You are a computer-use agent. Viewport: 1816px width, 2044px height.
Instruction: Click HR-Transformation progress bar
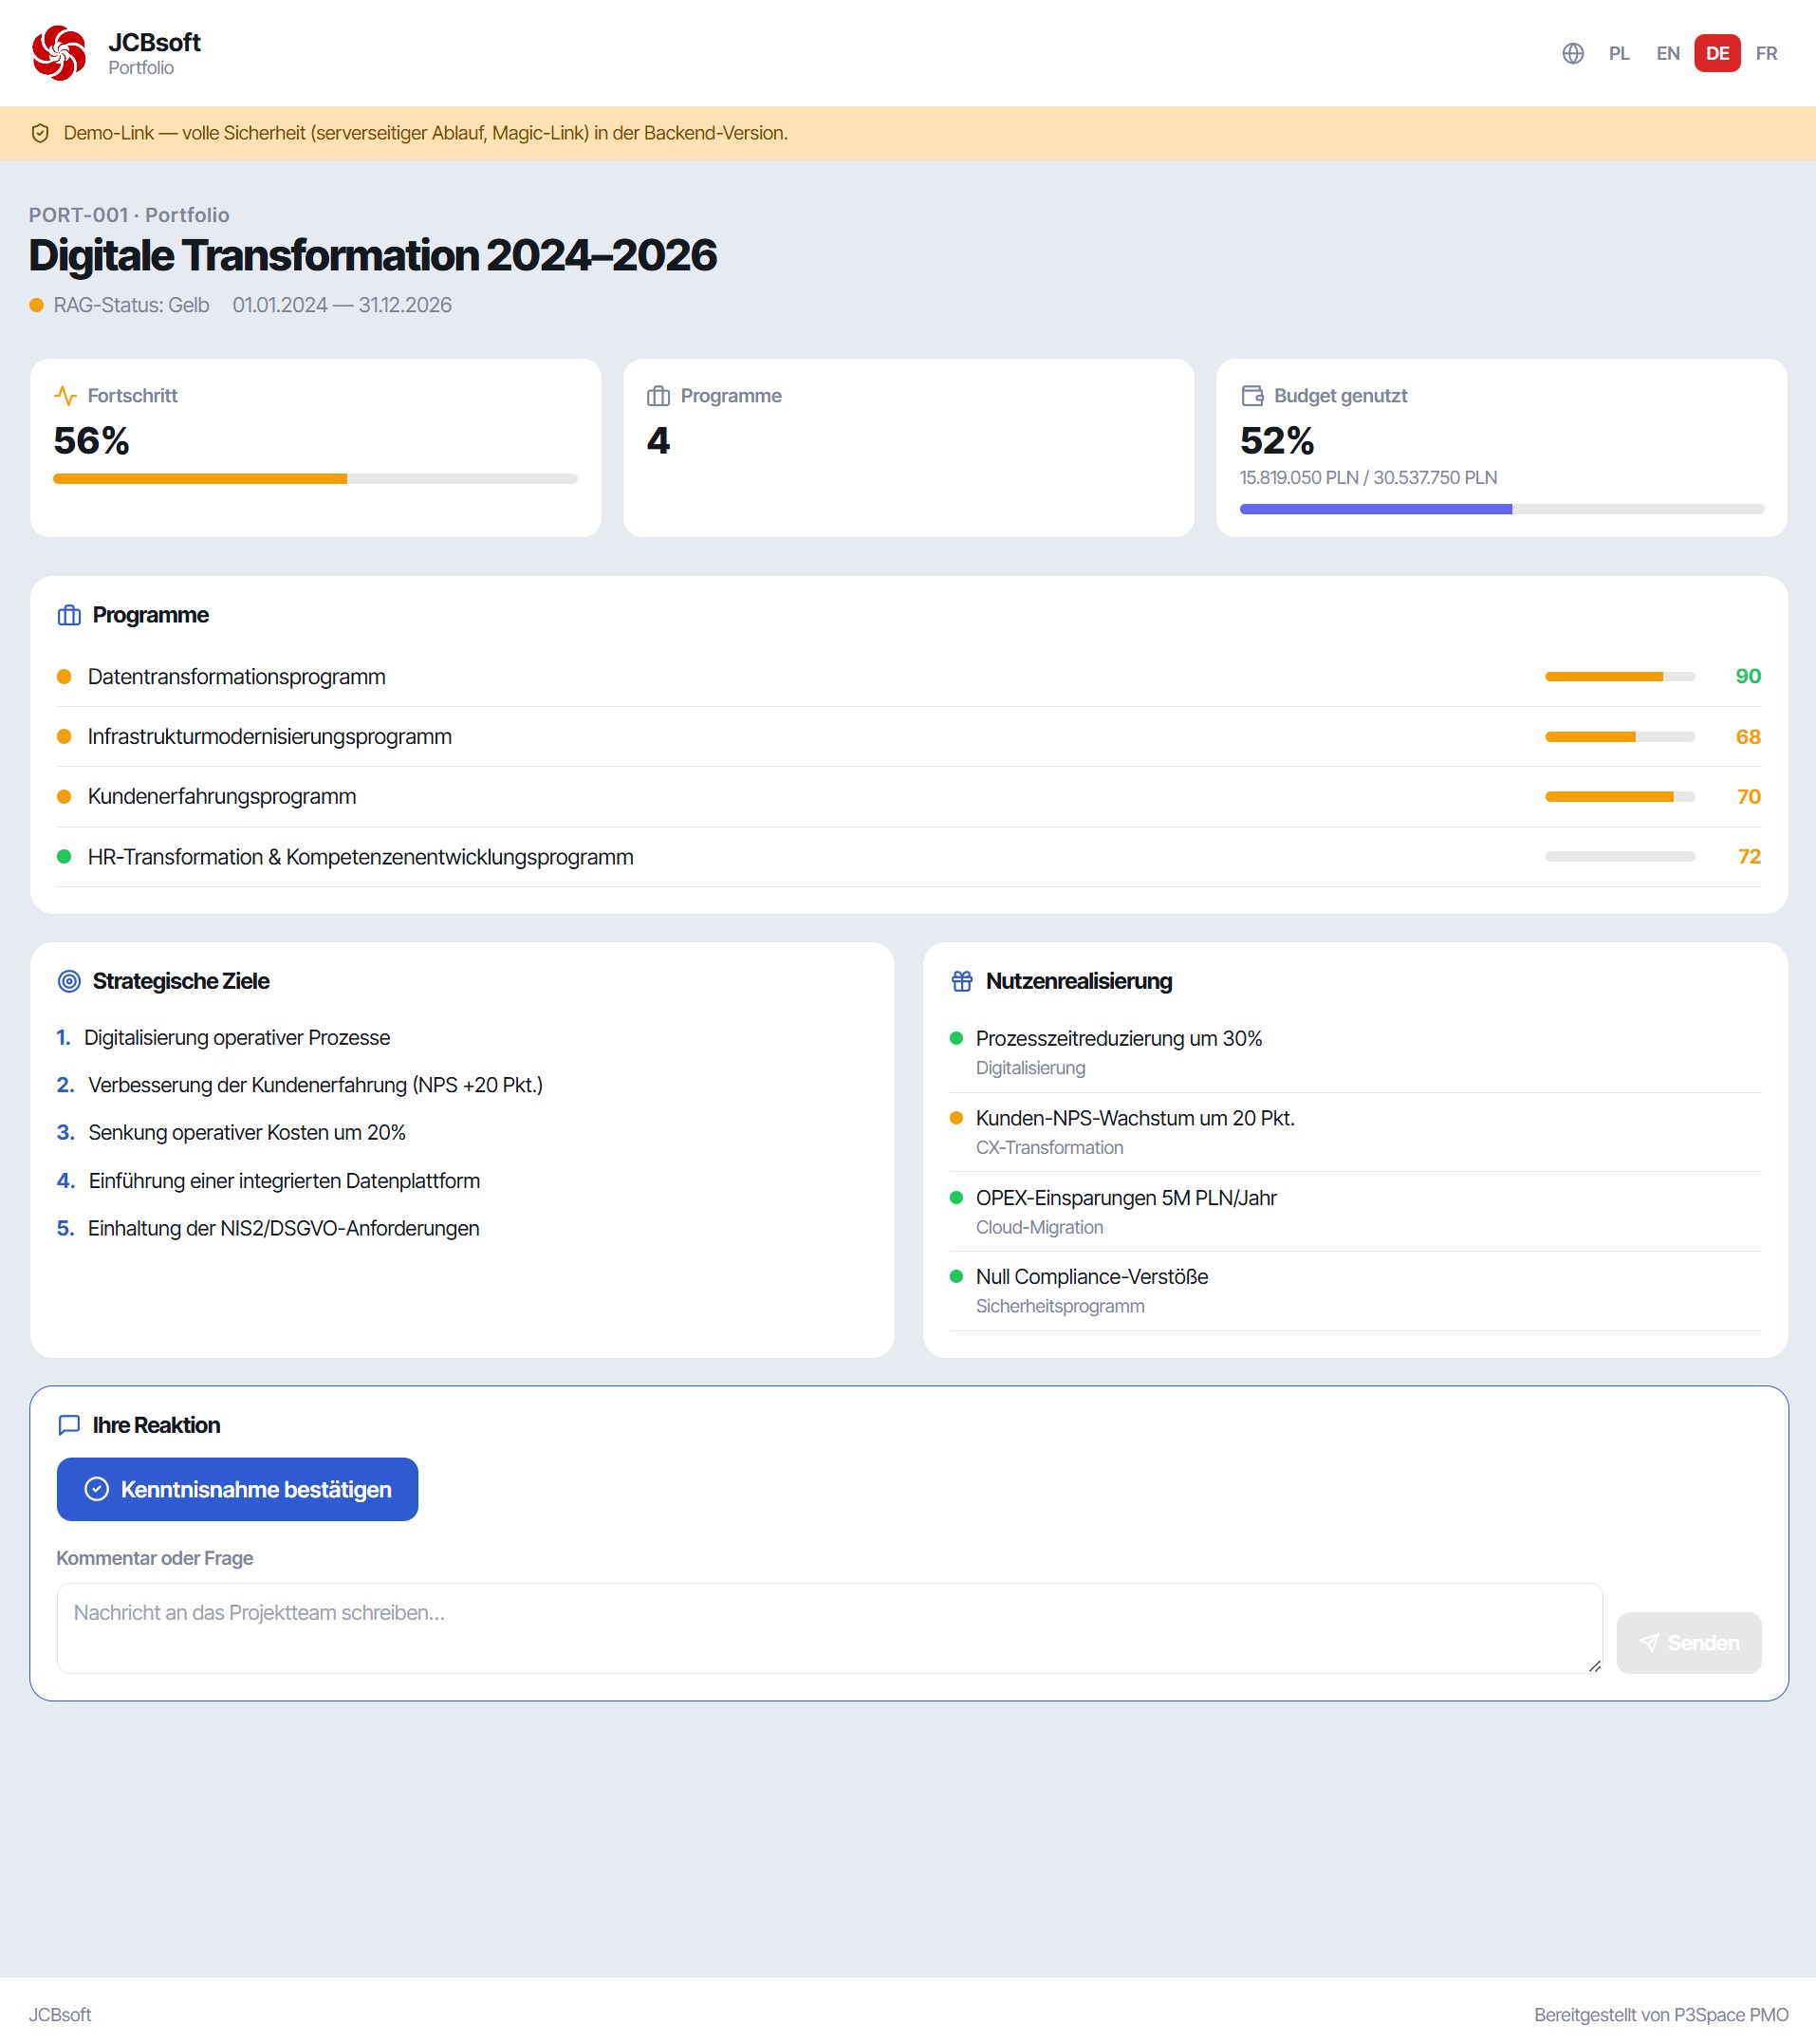point(1620,857)
